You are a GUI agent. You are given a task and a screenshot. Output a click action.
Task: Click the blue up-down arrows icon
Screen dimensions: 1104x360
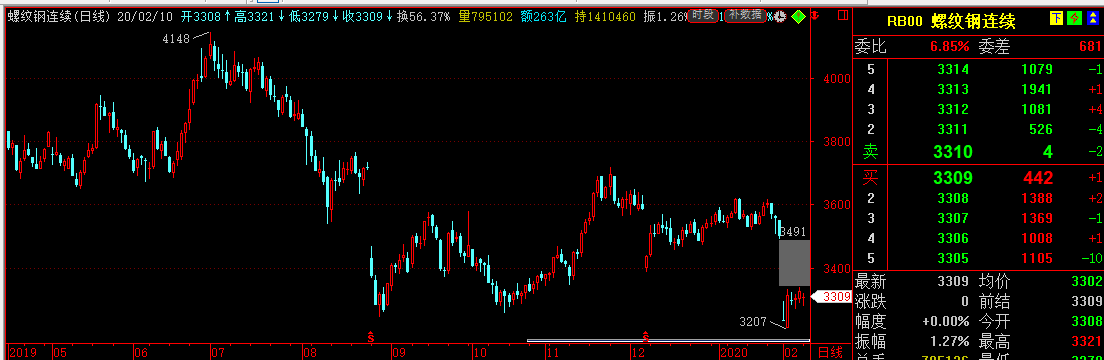(x=1093, y=18)
